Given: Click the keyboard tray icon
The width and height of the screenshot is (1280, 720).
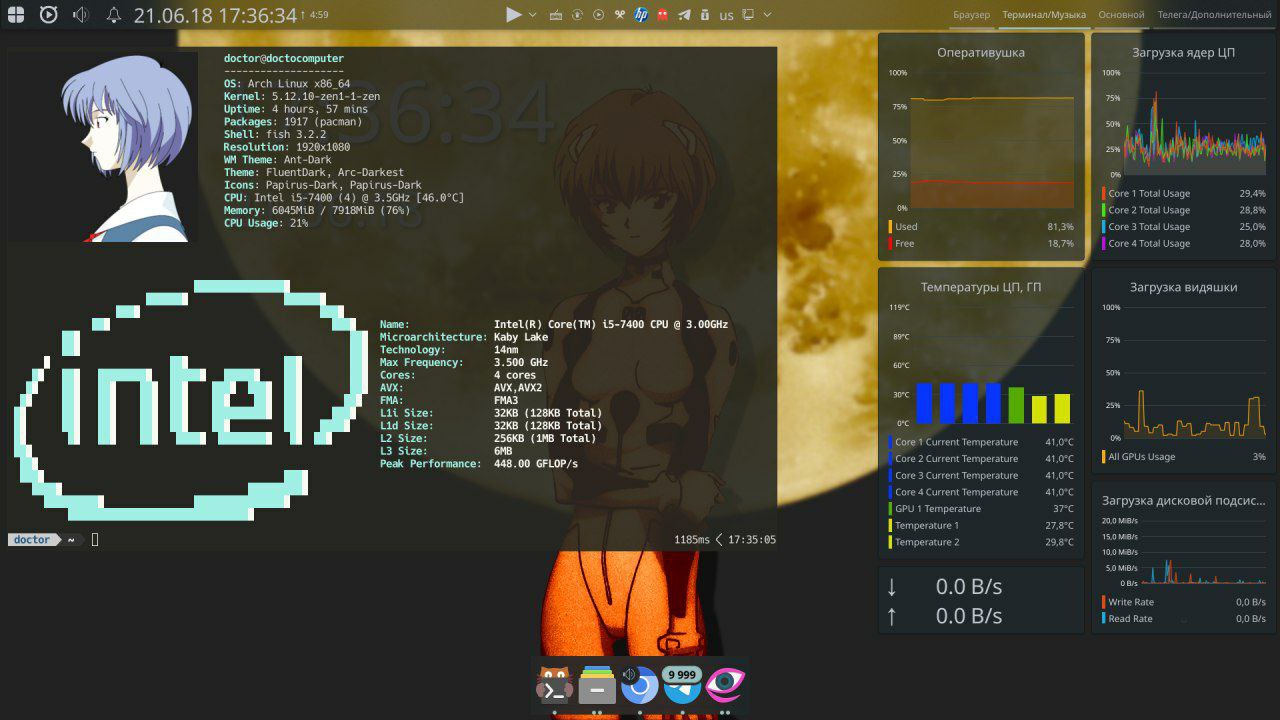Looking at the screenshot, I should pyautogui.click(x=556, y=15).
